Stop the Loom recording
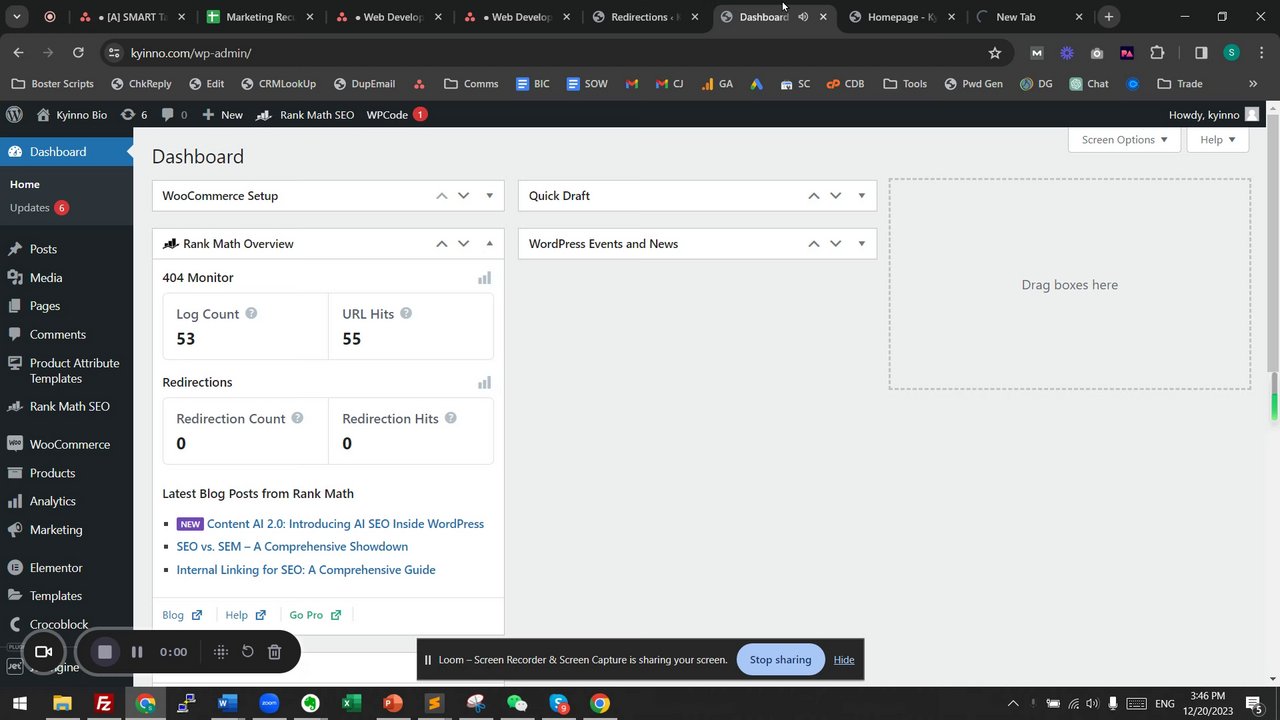 pyautogui.click(x=104, y=652)
